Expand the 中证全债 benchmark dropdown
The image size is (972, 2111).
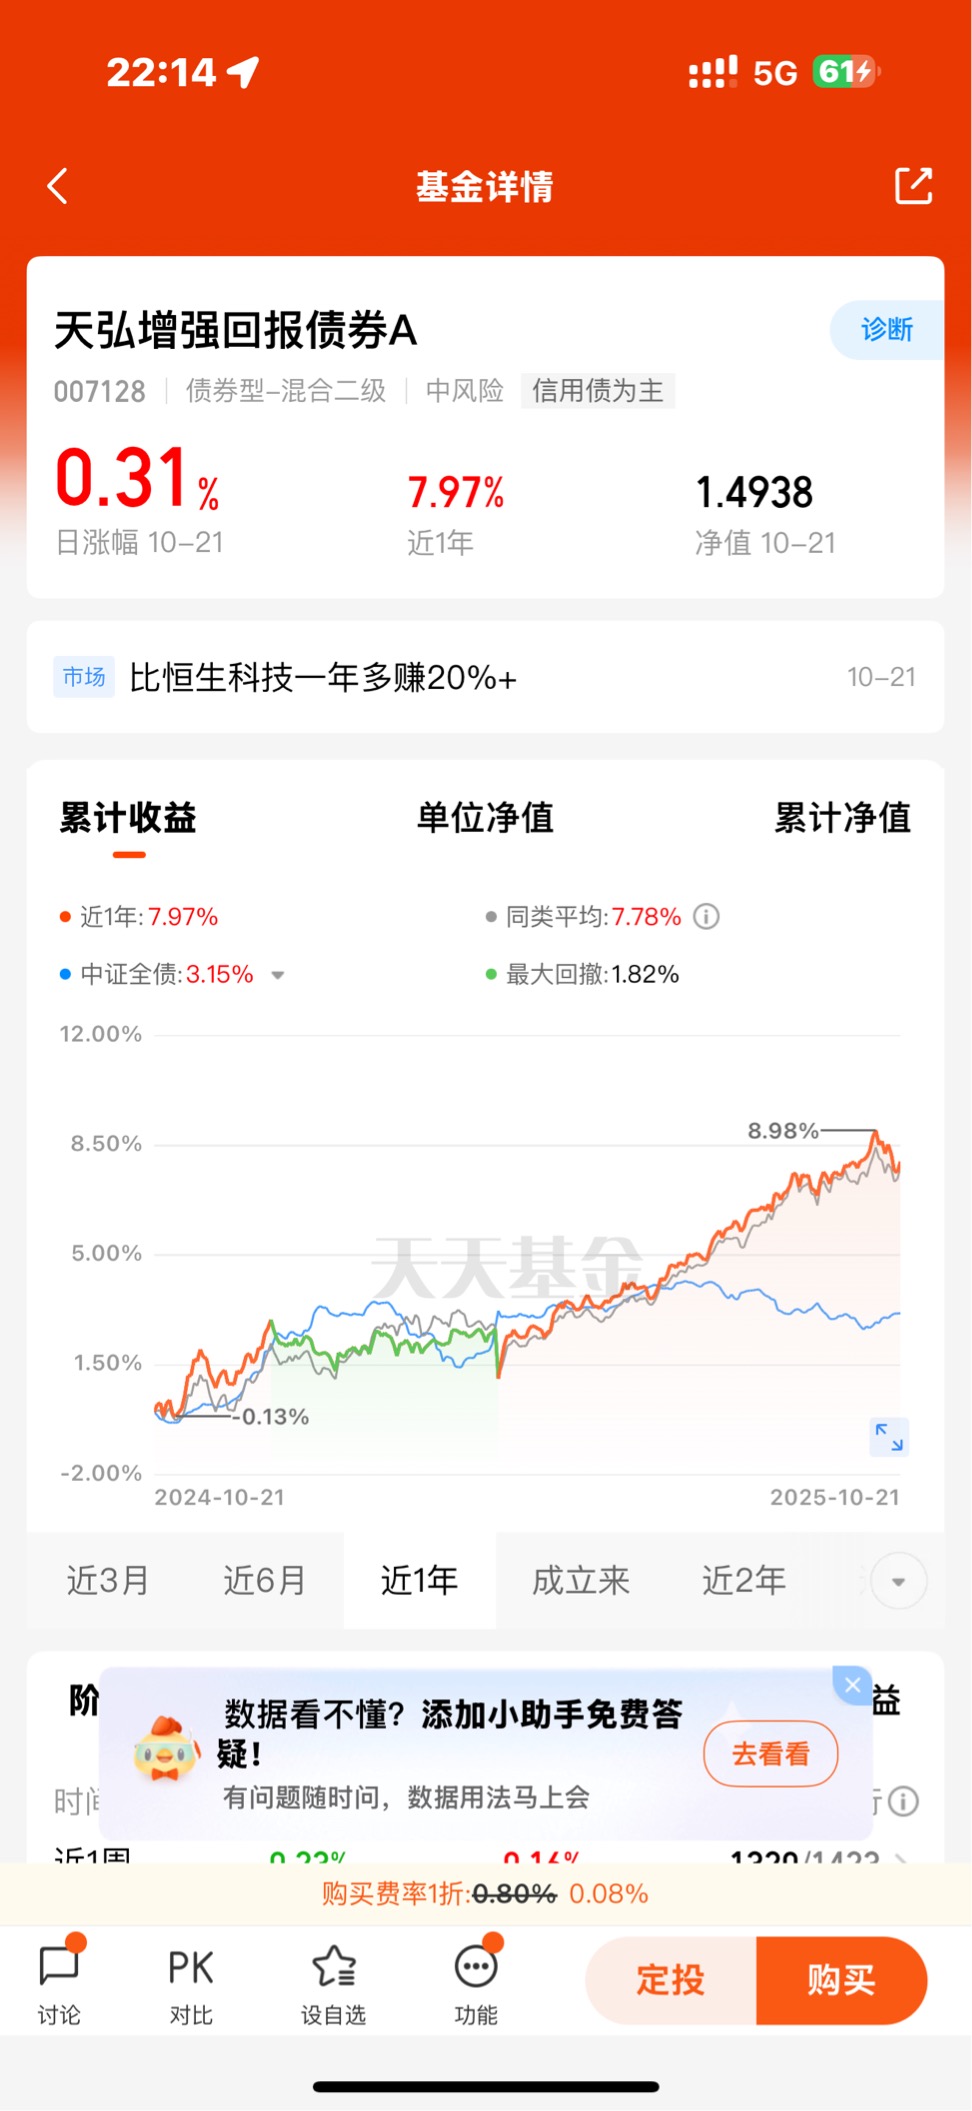(278, 975)
